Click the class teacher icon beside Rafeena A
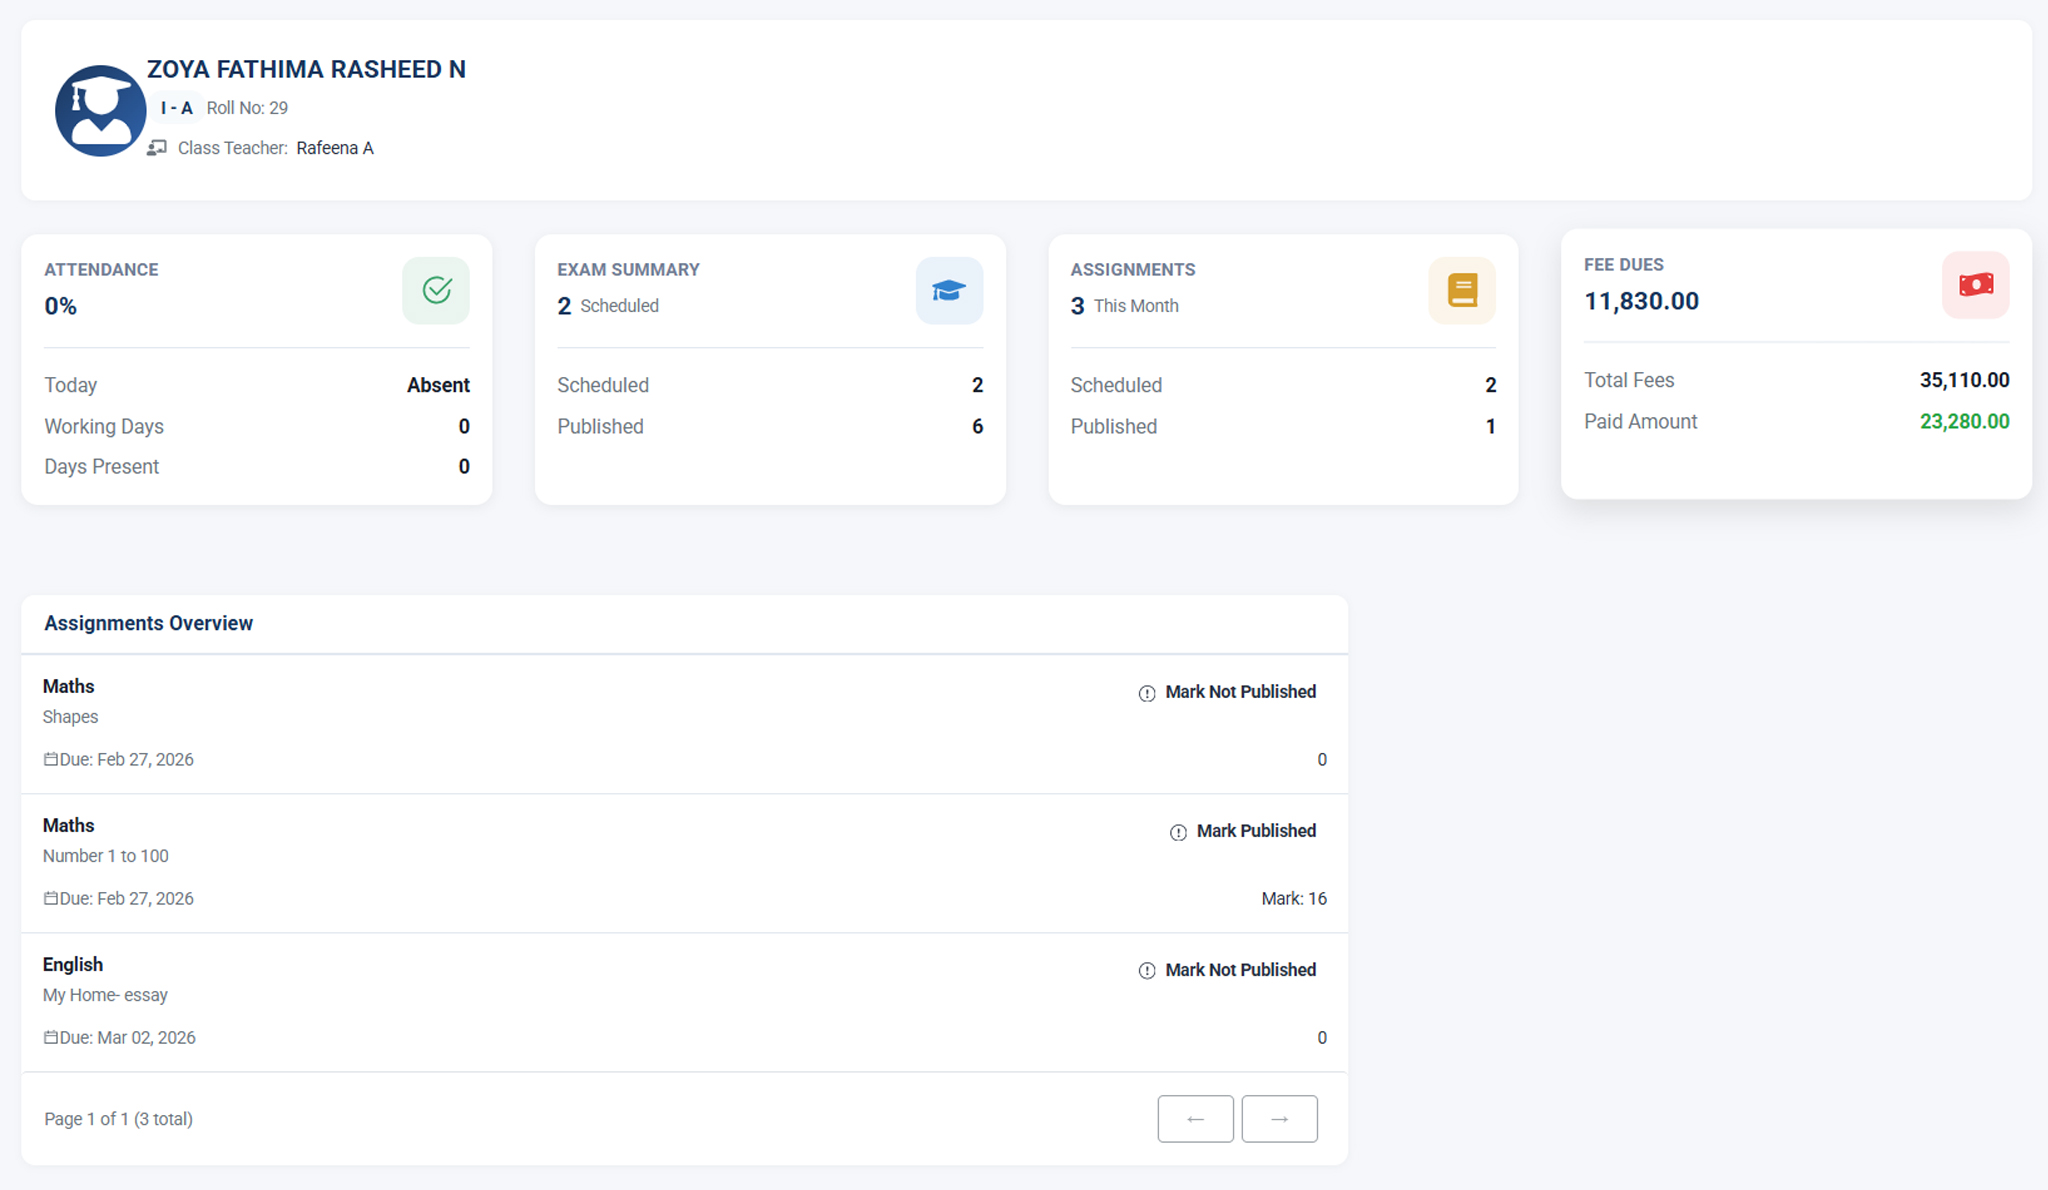Screen dimensions: 2048x1190 pyautogui.click(x=157, y=148)
